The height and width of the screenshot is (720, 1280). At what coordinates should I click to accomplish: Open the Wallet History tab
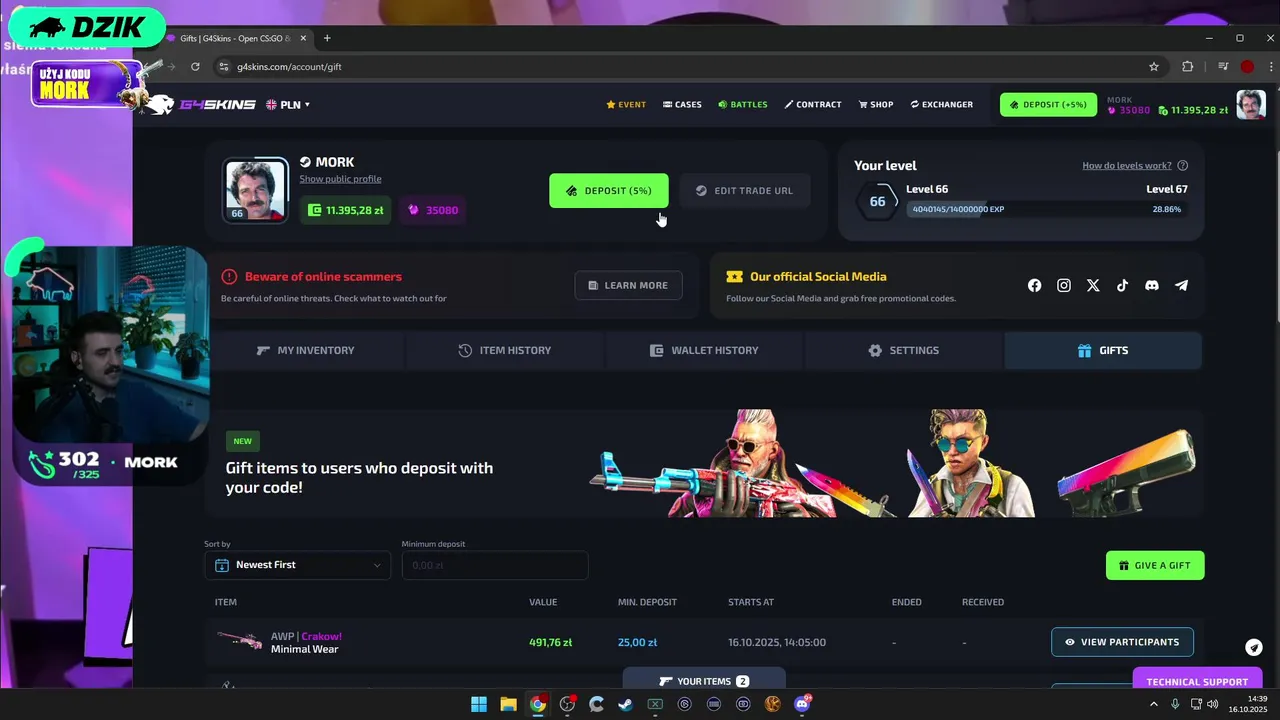704,350
